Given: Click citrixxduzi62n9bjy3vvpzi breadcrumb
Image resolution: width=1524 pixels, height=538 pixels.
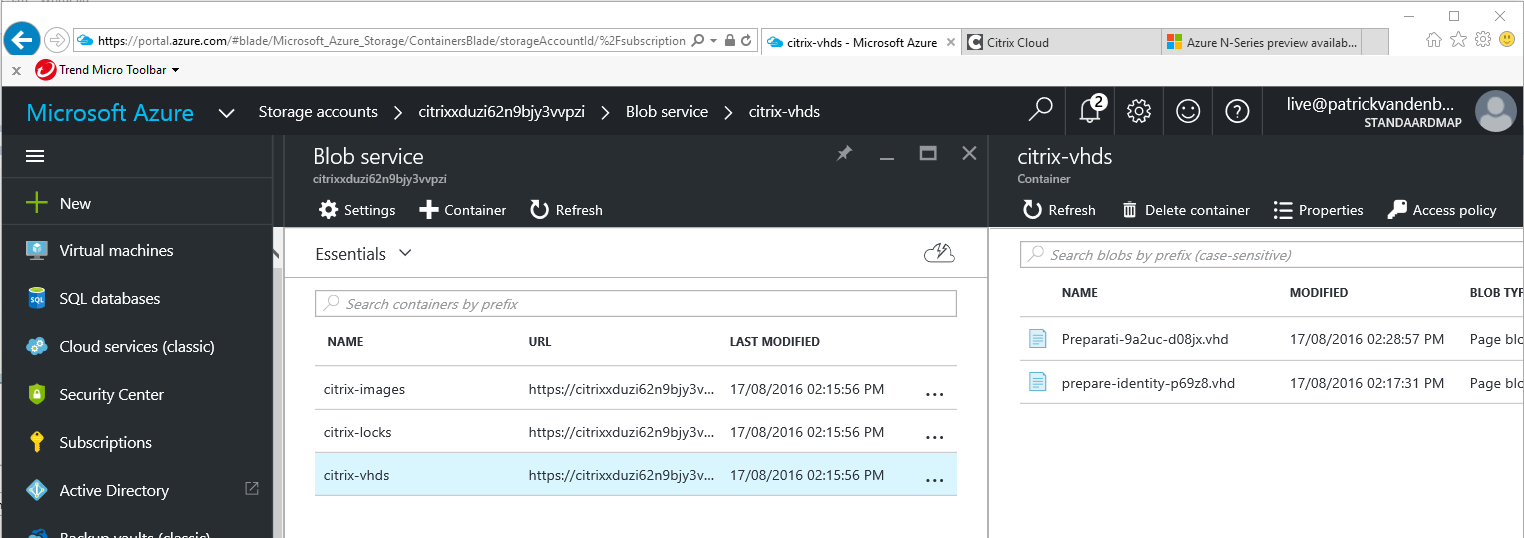Looking at the screenshot, I should 502,112.
